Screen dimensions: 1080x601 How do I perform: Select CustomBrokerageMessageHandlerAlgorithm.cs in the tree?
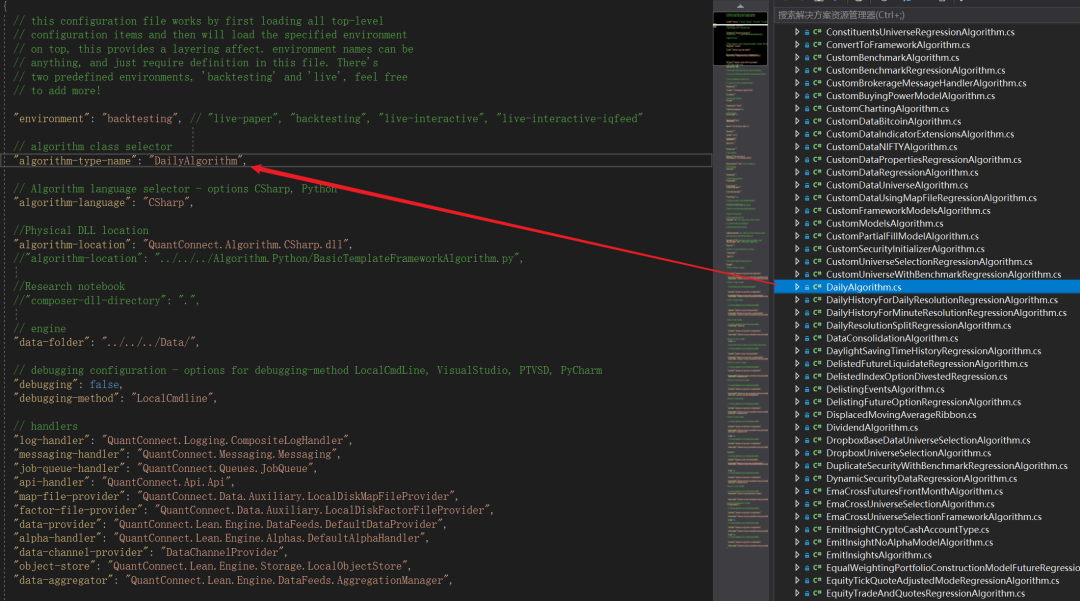pyautogui.click(x=926, y=83)
